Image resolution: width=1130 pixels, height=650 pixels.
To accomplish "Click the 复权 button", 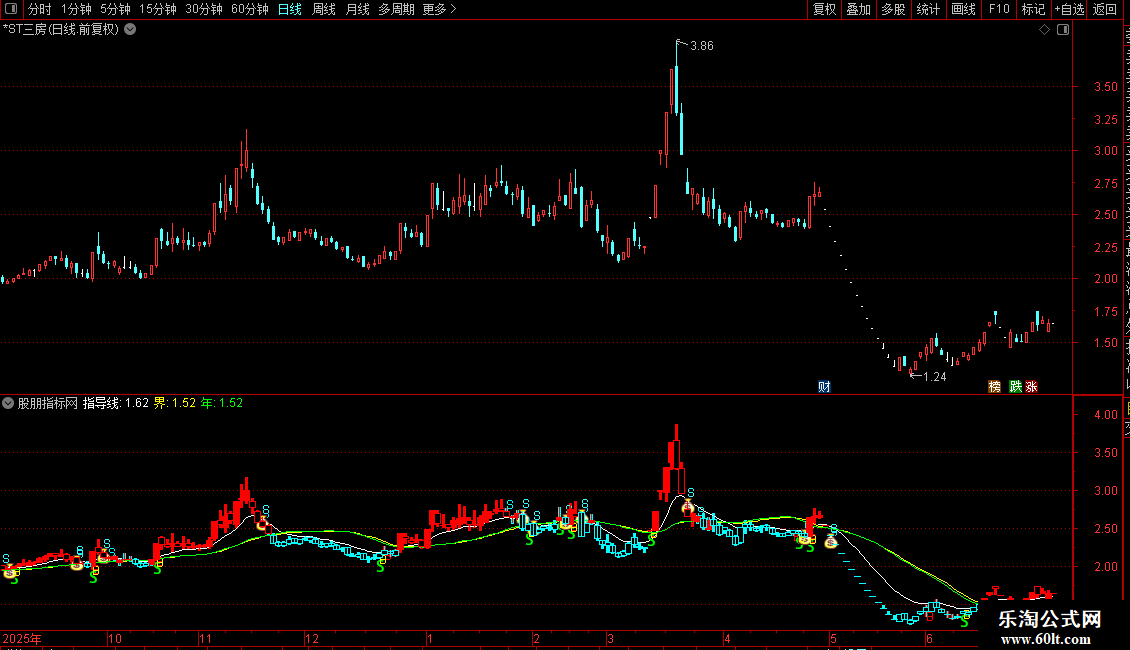I will pyautogui.click(x=824, y=9).
